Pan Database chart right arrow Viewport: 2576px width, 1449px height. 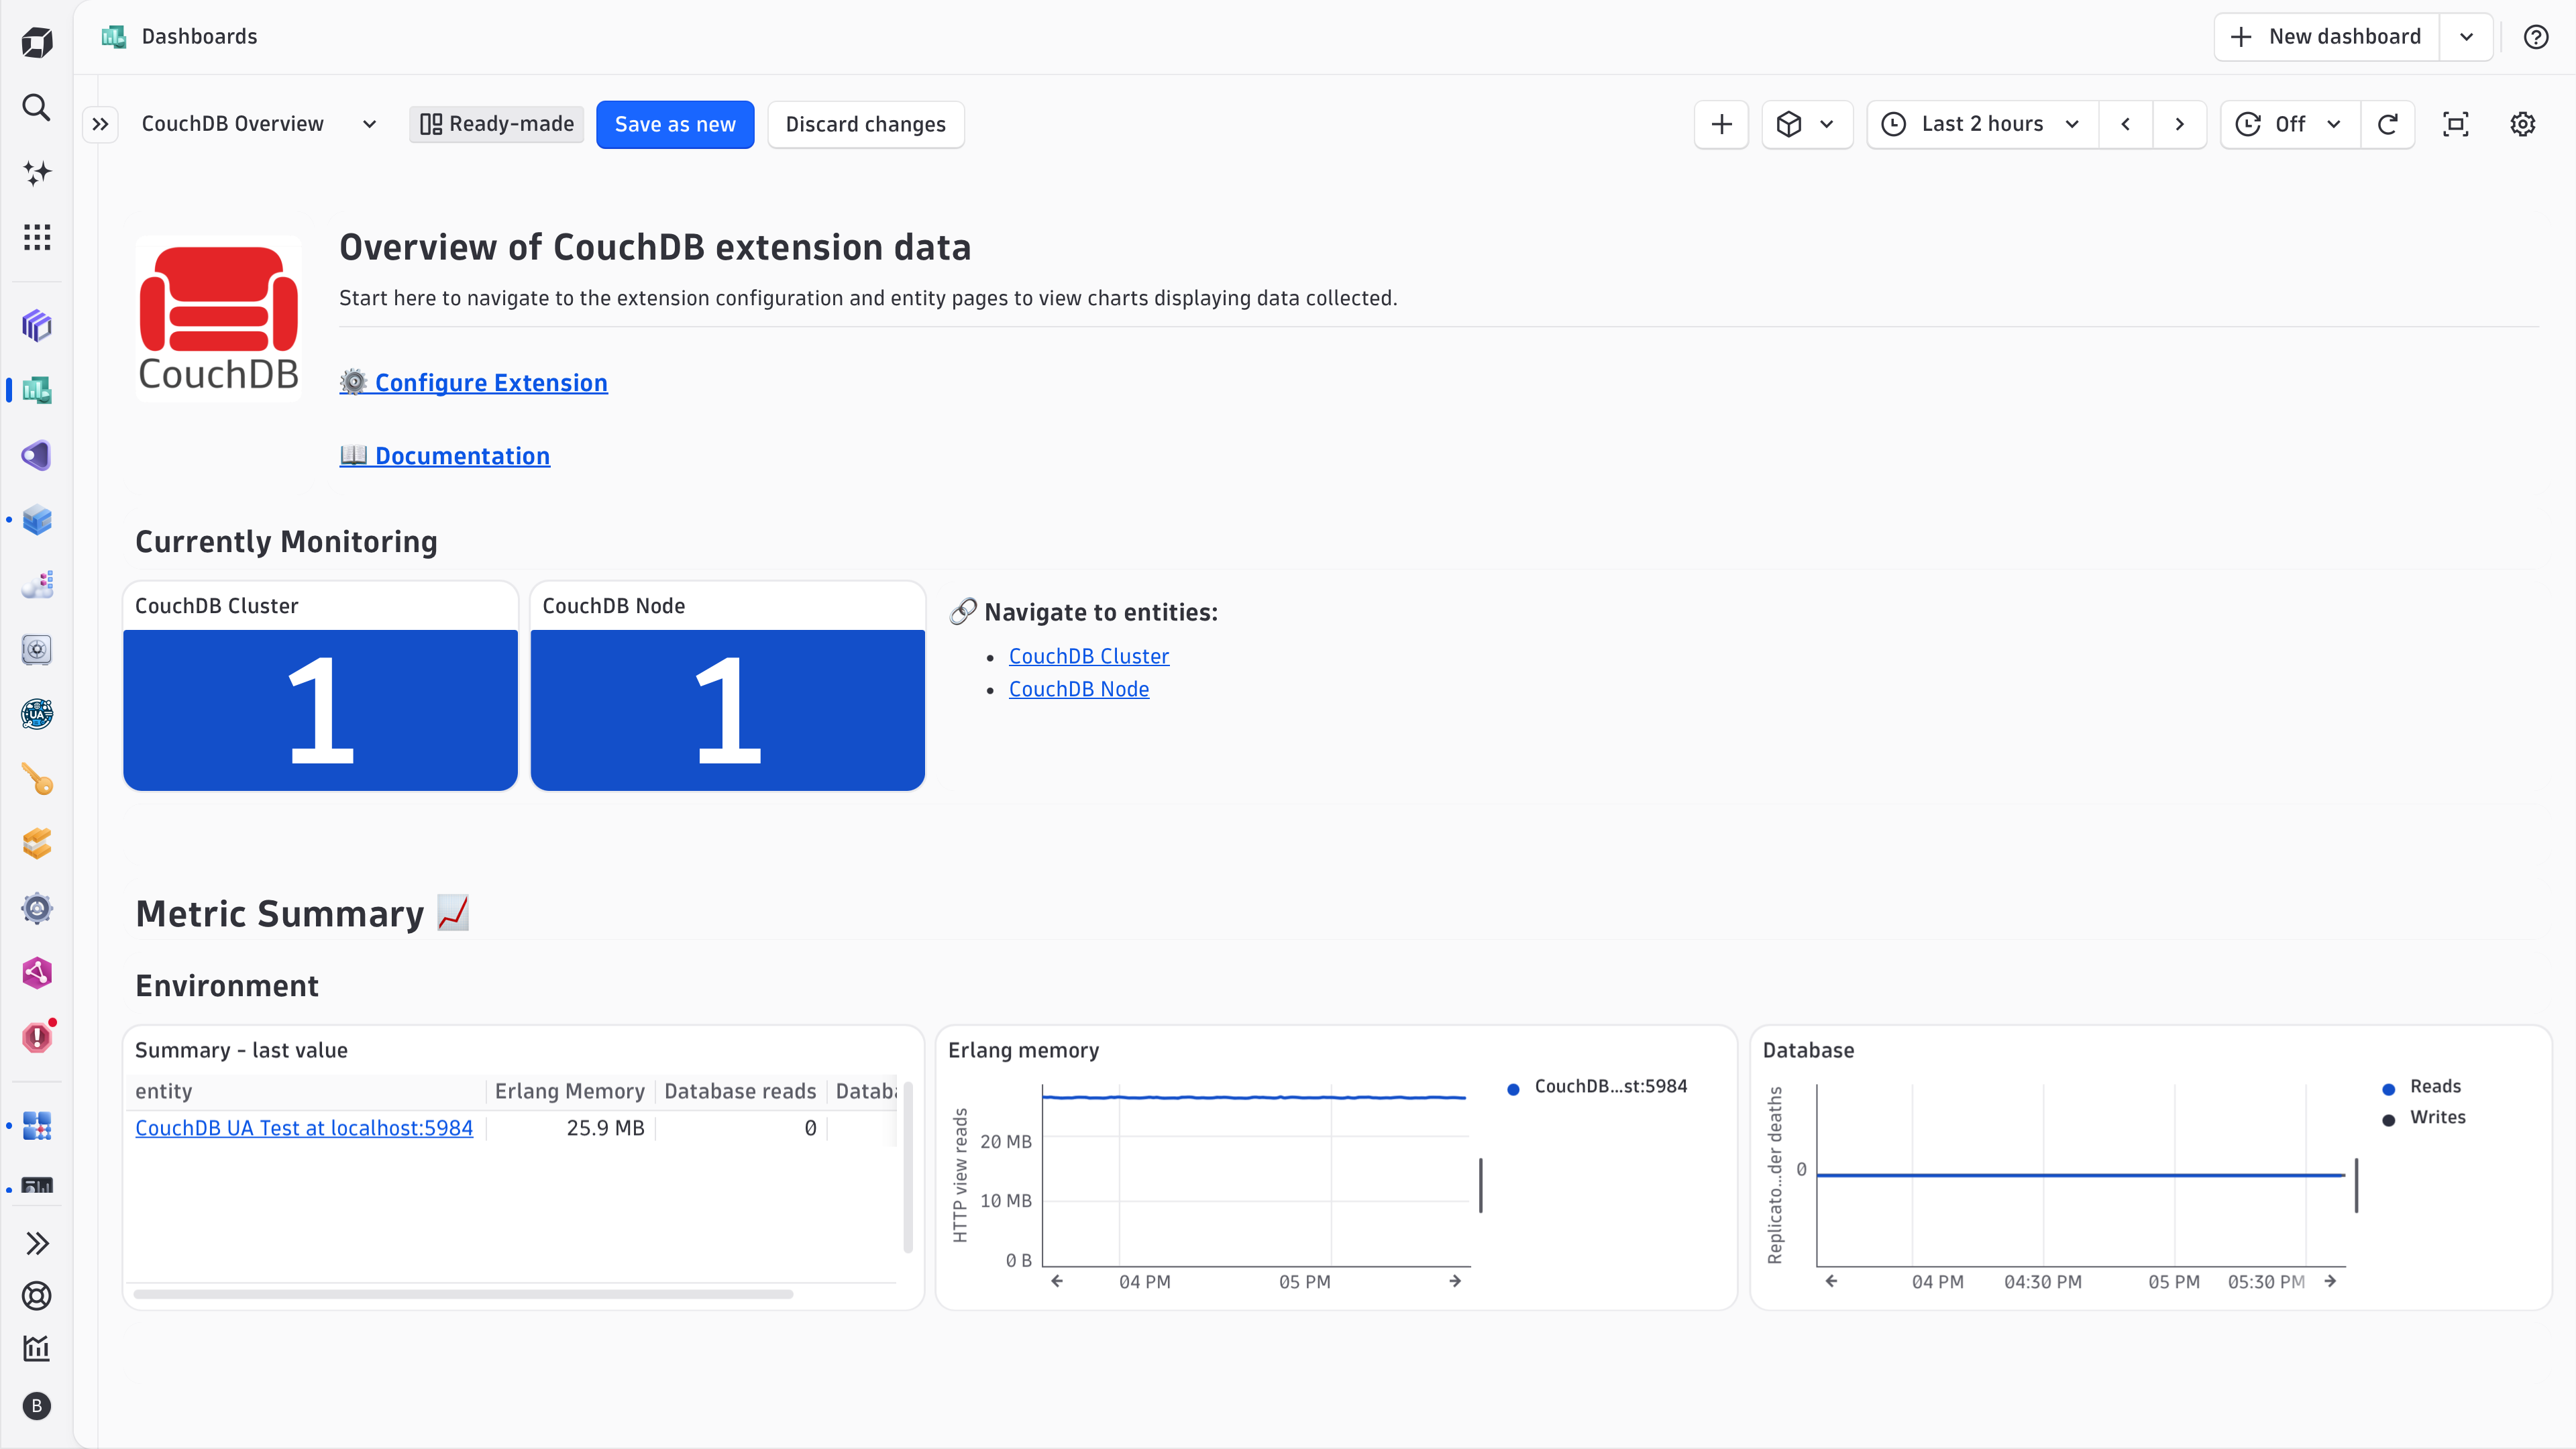click(2330, 1281)
